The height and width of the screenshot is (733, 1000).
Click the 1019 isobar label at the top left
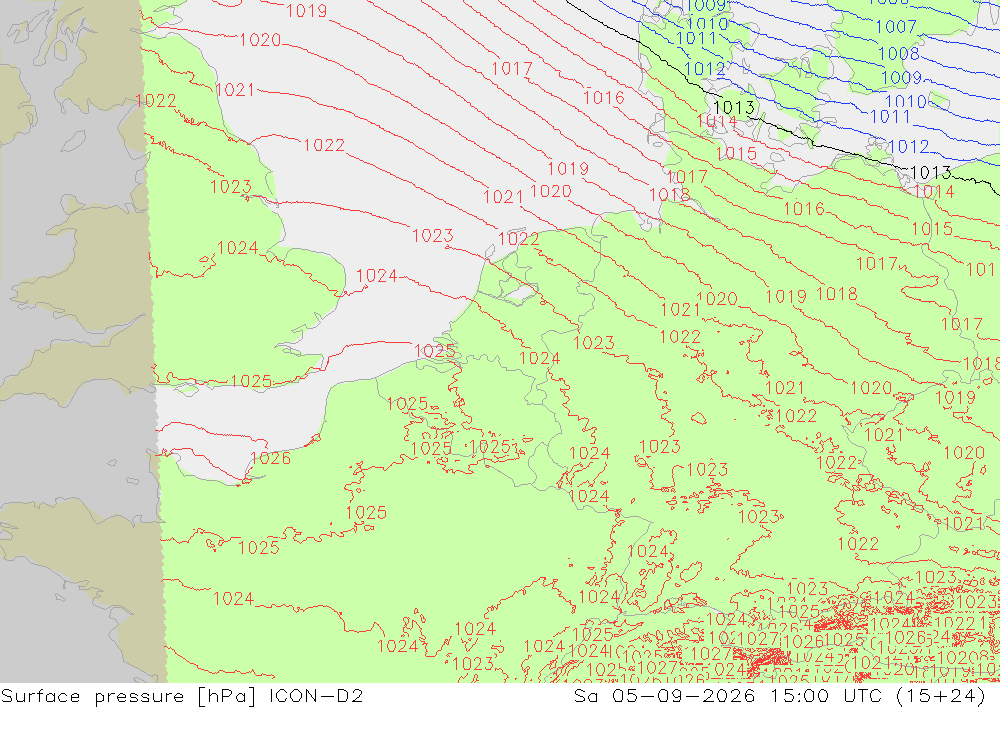307,11
